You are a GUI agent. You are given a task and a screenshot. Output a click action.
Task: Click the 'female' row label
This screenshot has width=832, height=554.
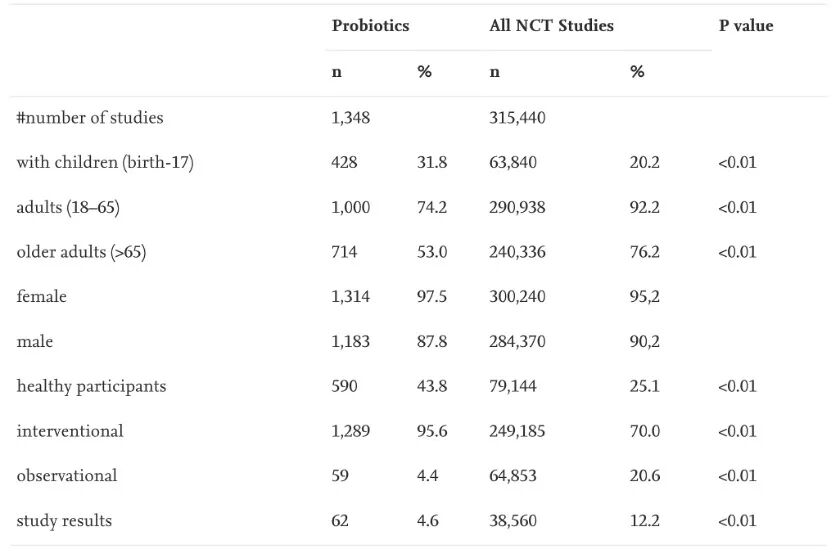click(x=42, y=297)
